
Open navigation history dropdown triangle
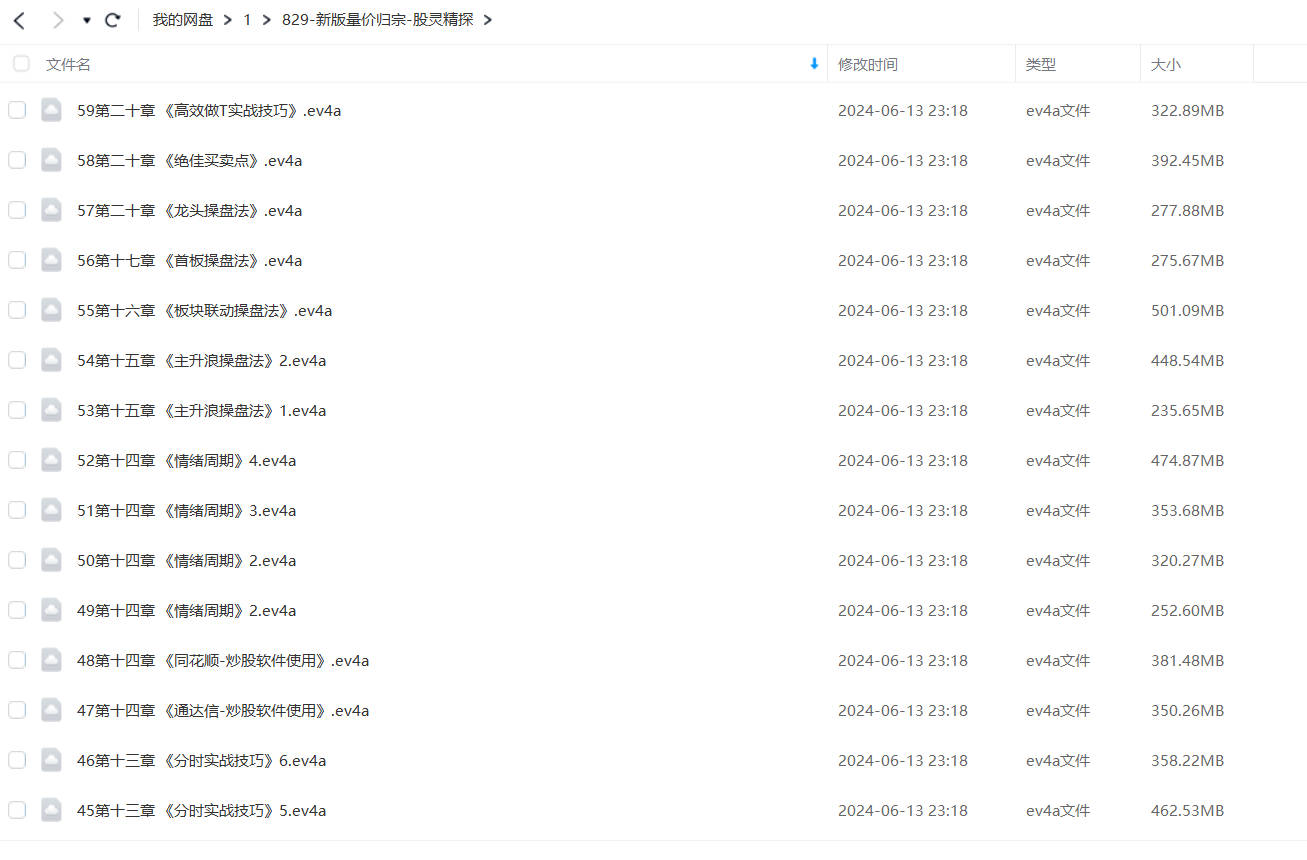pos(87,20)
